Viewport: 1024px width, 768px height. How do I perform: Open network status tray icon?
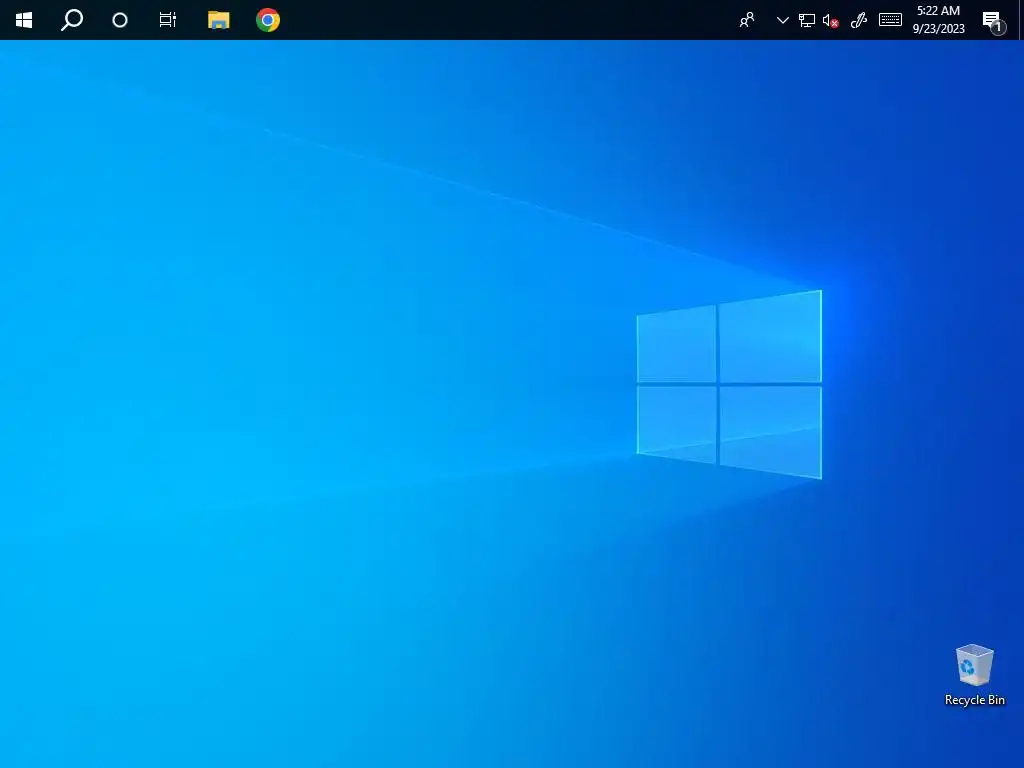click(807, 20)
